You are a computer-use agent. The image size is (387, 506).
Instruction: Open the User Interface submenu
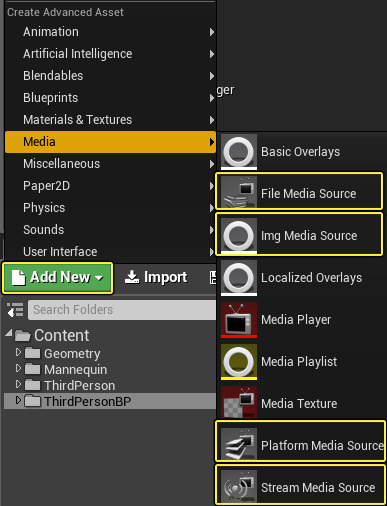point(110,252)
